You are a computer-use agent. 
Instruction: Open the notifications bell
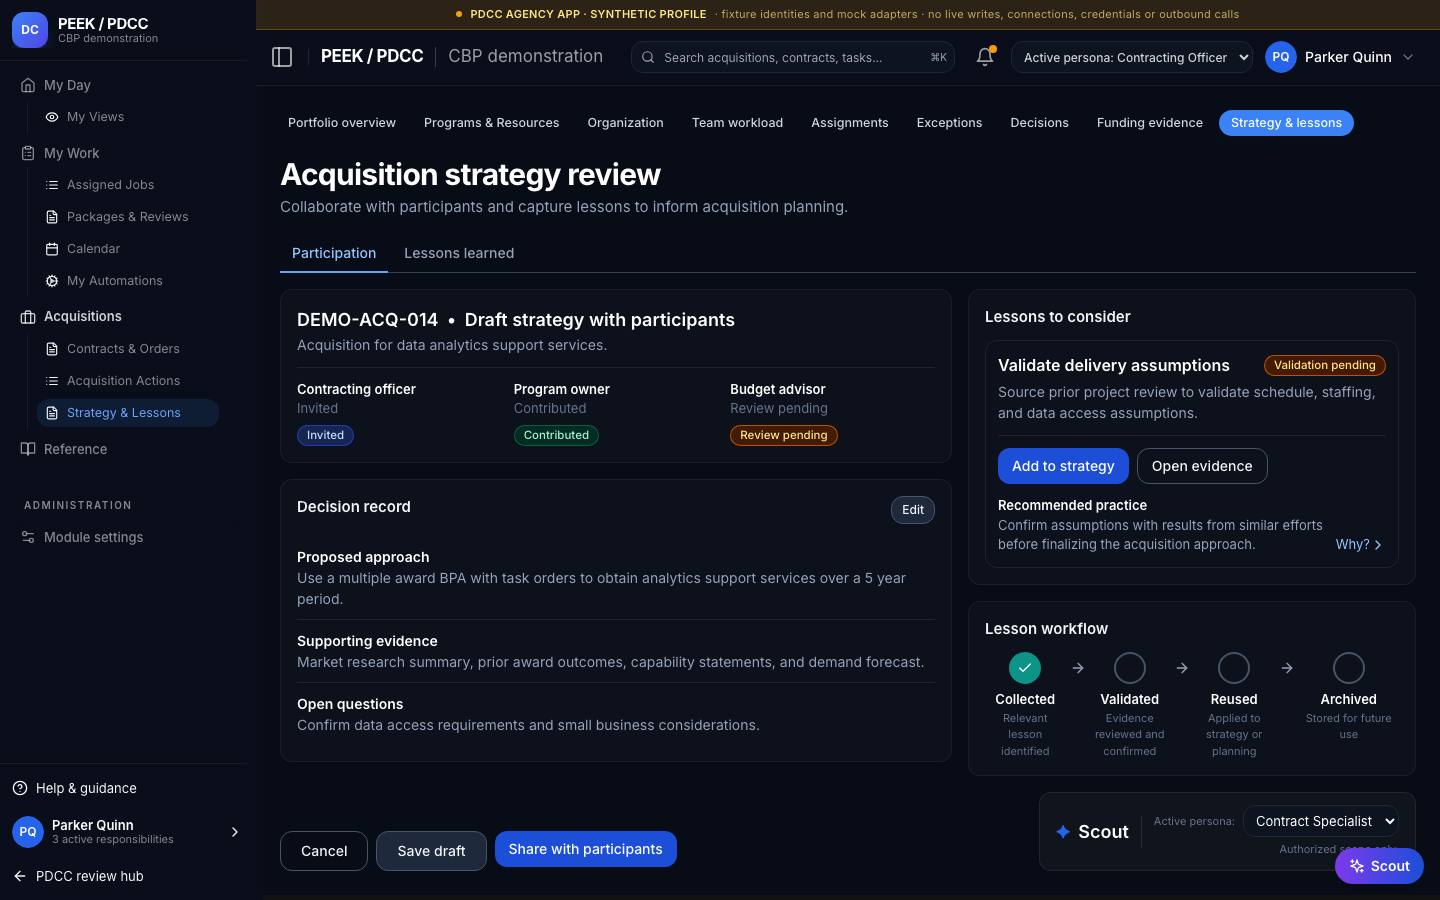(x=985, y=57)
